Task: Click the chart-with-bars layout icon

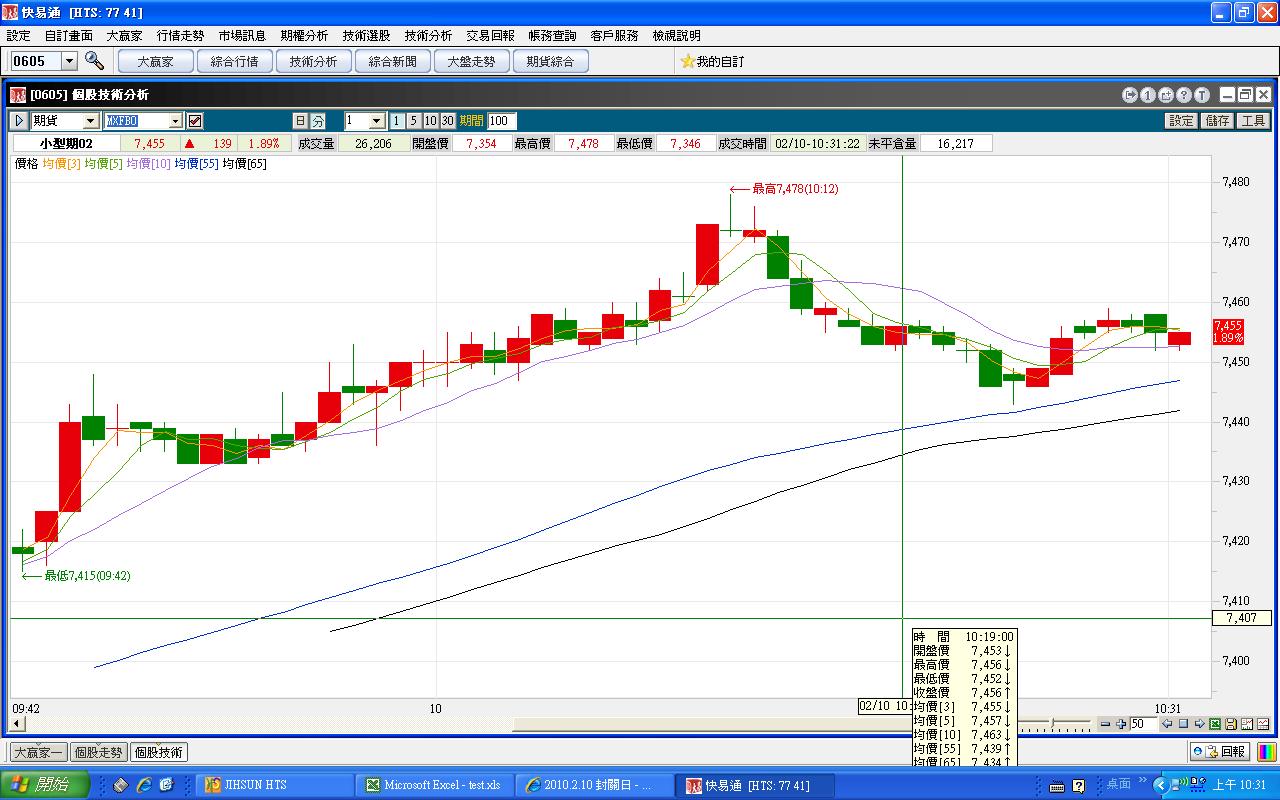Action: [x=1247, y=724]
